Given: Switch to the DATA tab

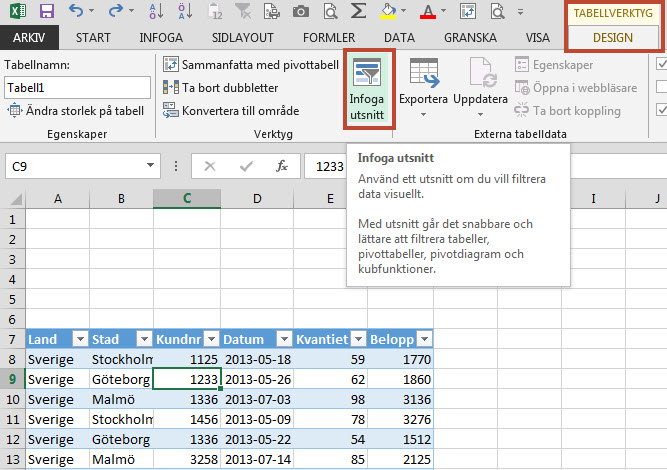Looking at the screenshot, I should (399, 37).
